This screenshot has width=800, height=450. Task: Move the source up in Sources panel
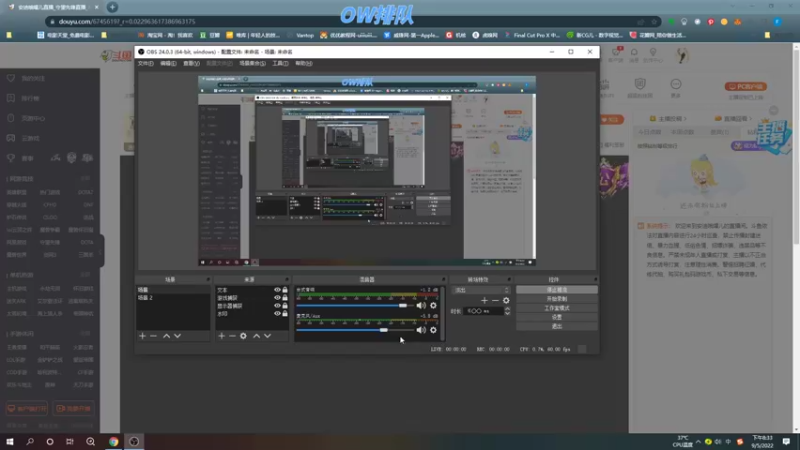(257, 336)
